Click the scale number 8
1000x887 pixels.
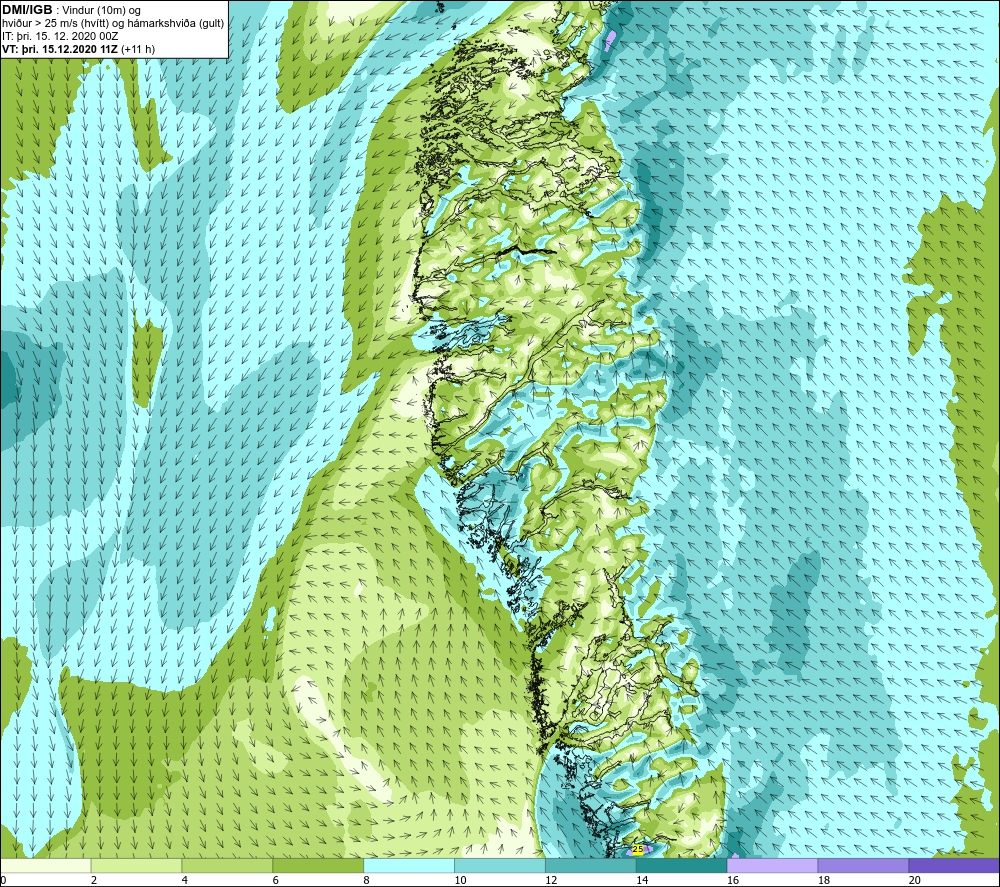click(x=367, y=880)
